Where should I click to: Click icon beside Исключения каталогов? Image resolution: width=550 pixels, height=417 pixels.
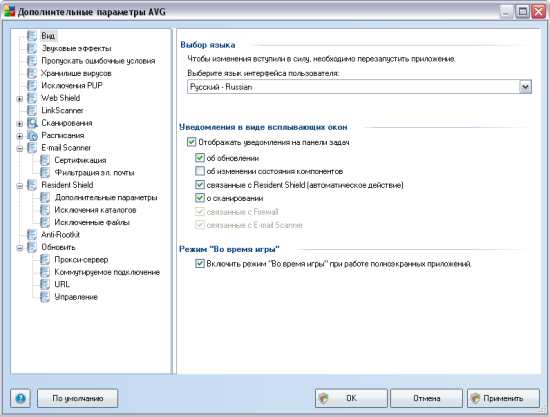[45, 210]
